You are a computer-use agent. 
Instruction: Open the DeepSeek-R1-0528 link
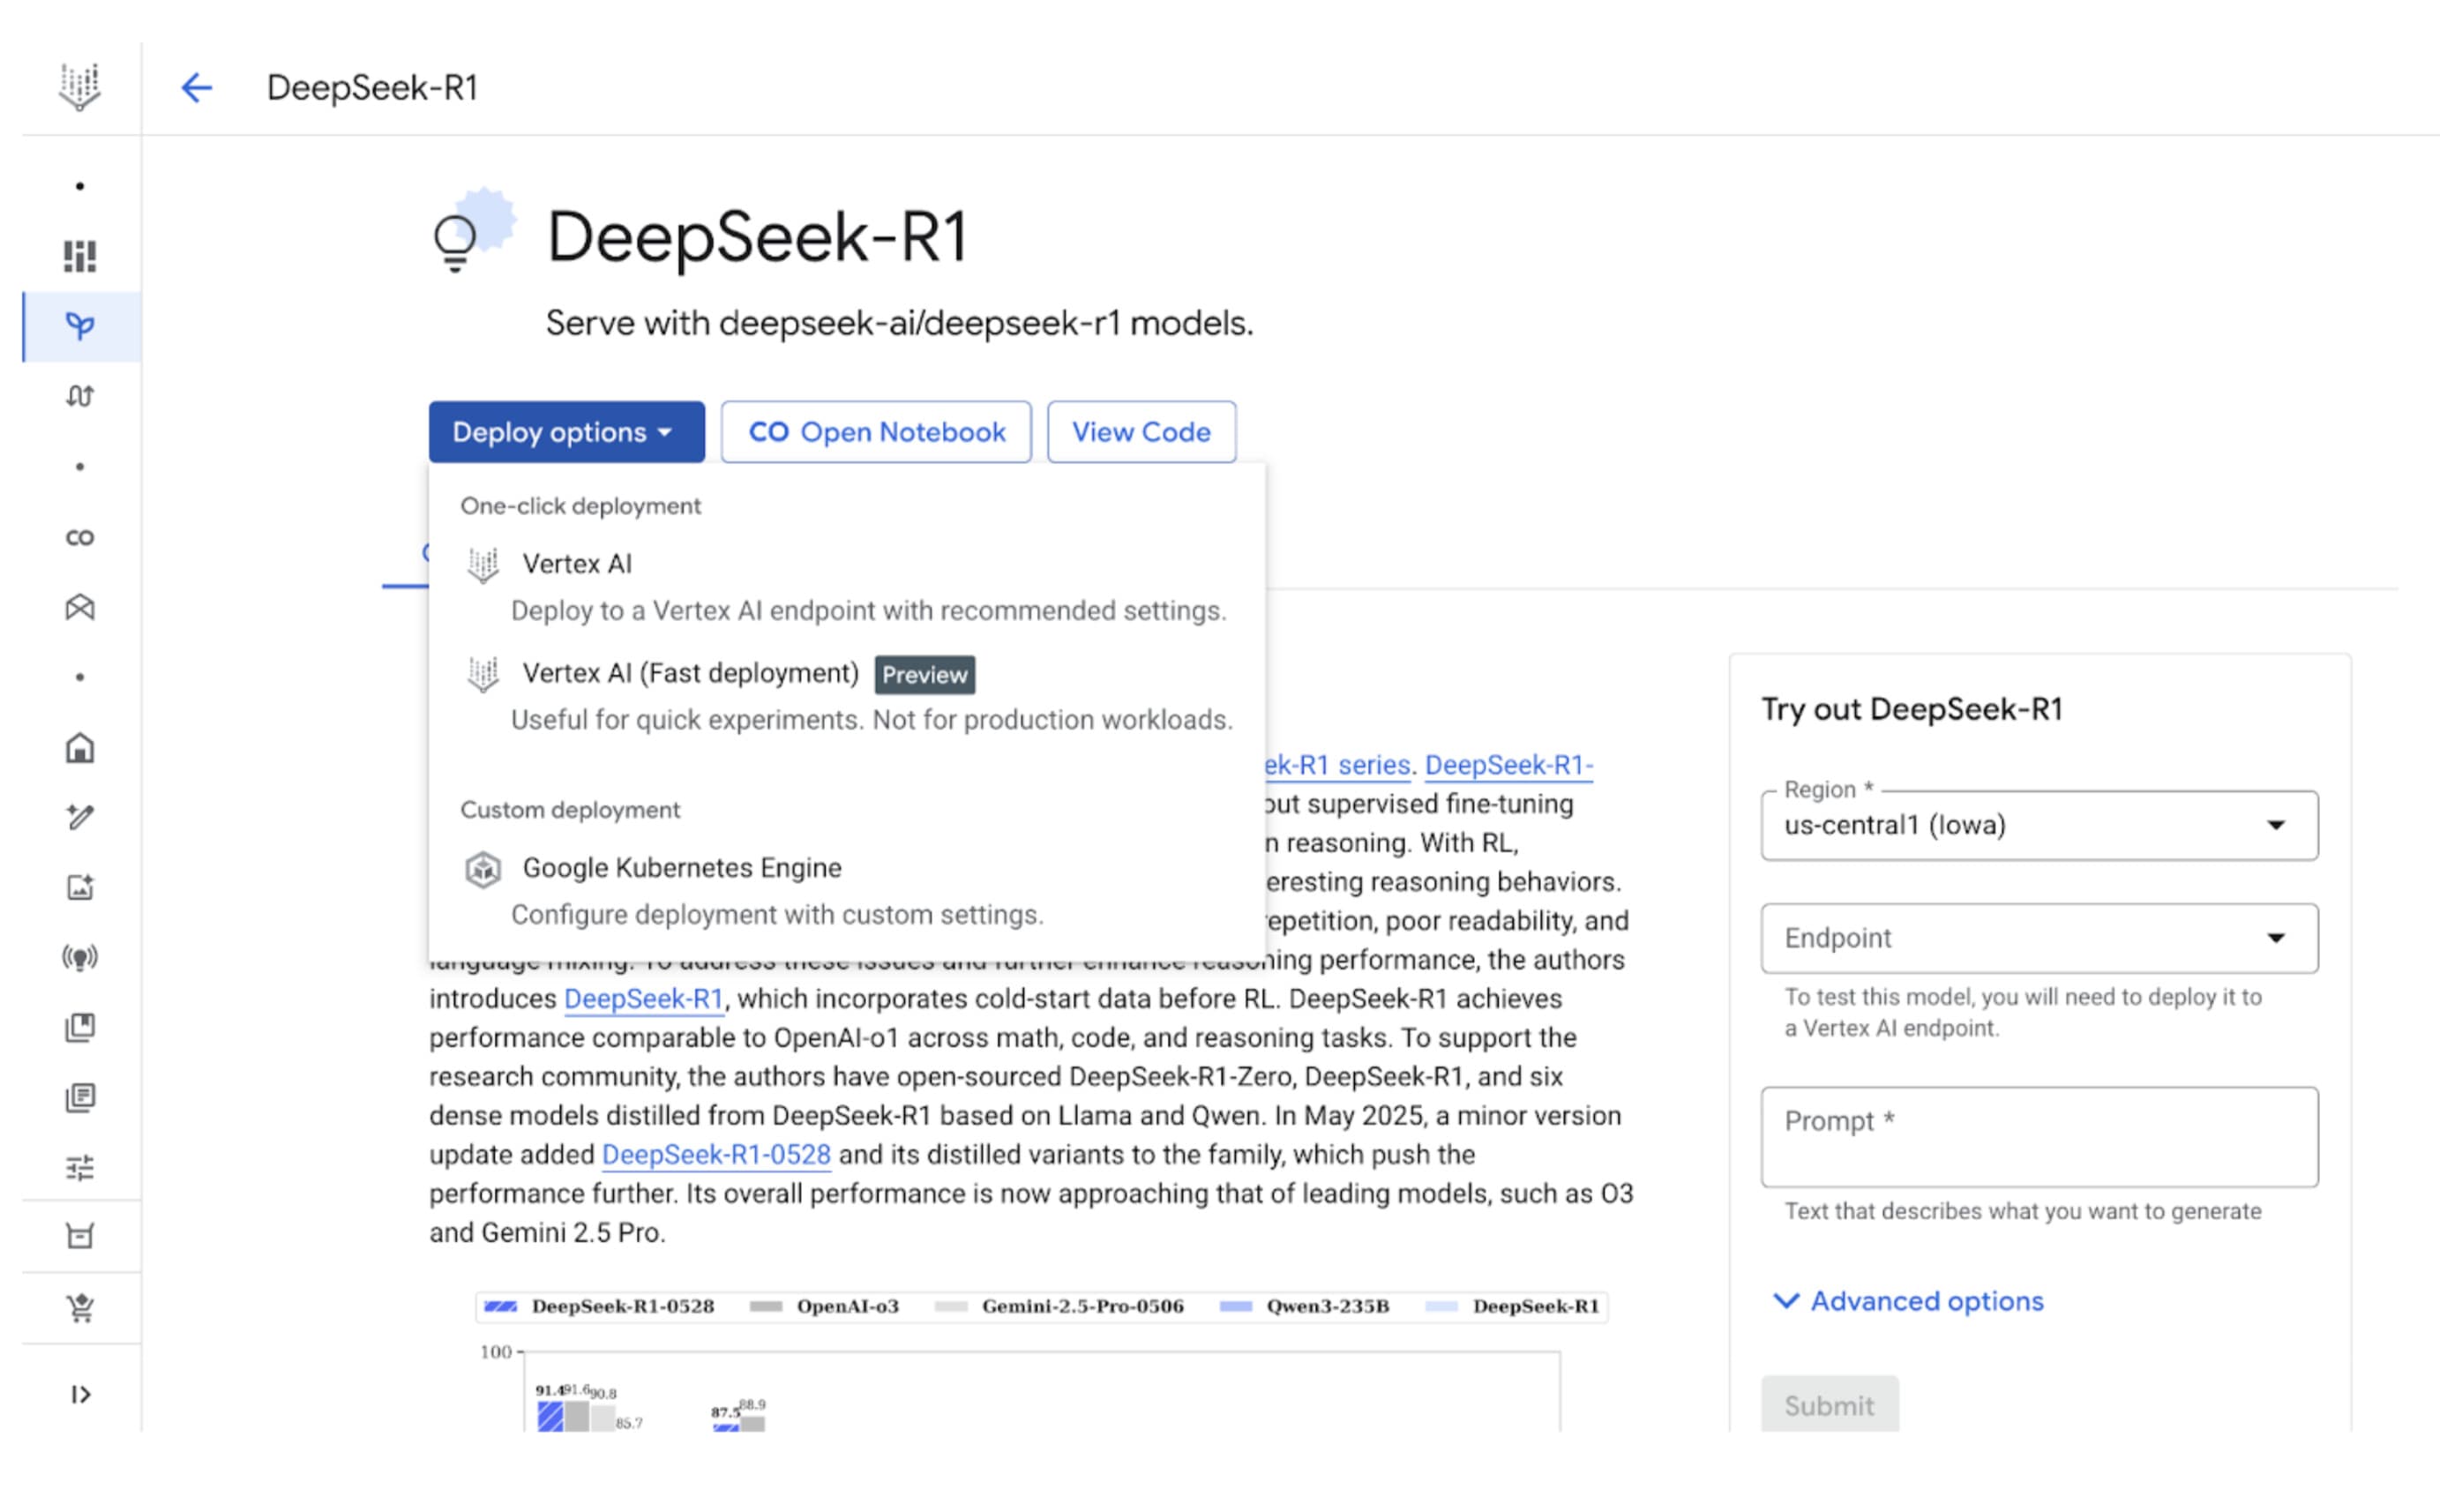(x=716, y=1155)
